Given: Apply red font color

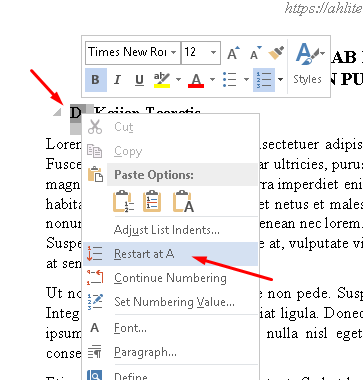Looking at the screenshot, I should click(196, 80).
